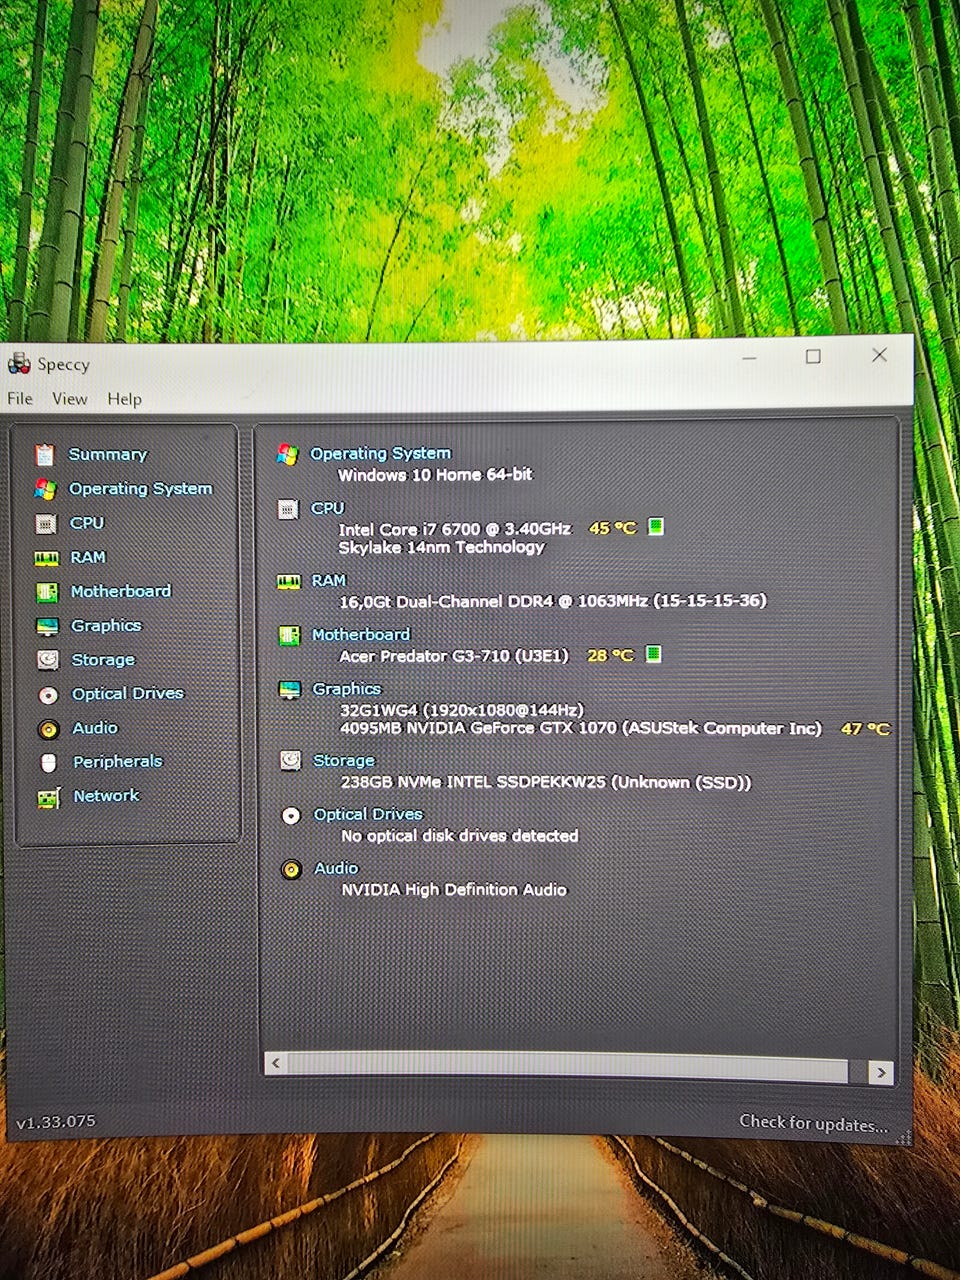
Task: Open the File menu
Action: coord(20,399)
